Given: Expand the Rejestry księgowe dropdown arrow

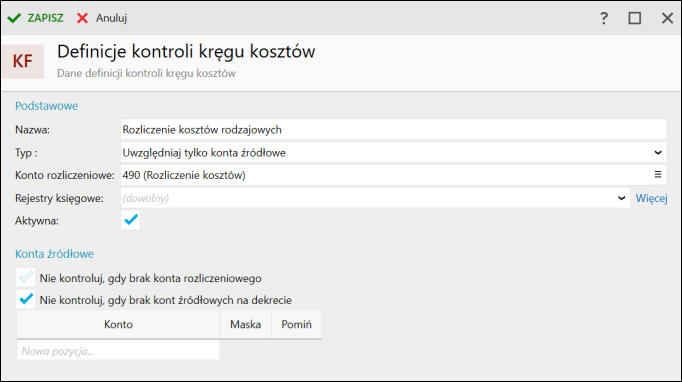Looking at the screenshot, I should (621, 198).
